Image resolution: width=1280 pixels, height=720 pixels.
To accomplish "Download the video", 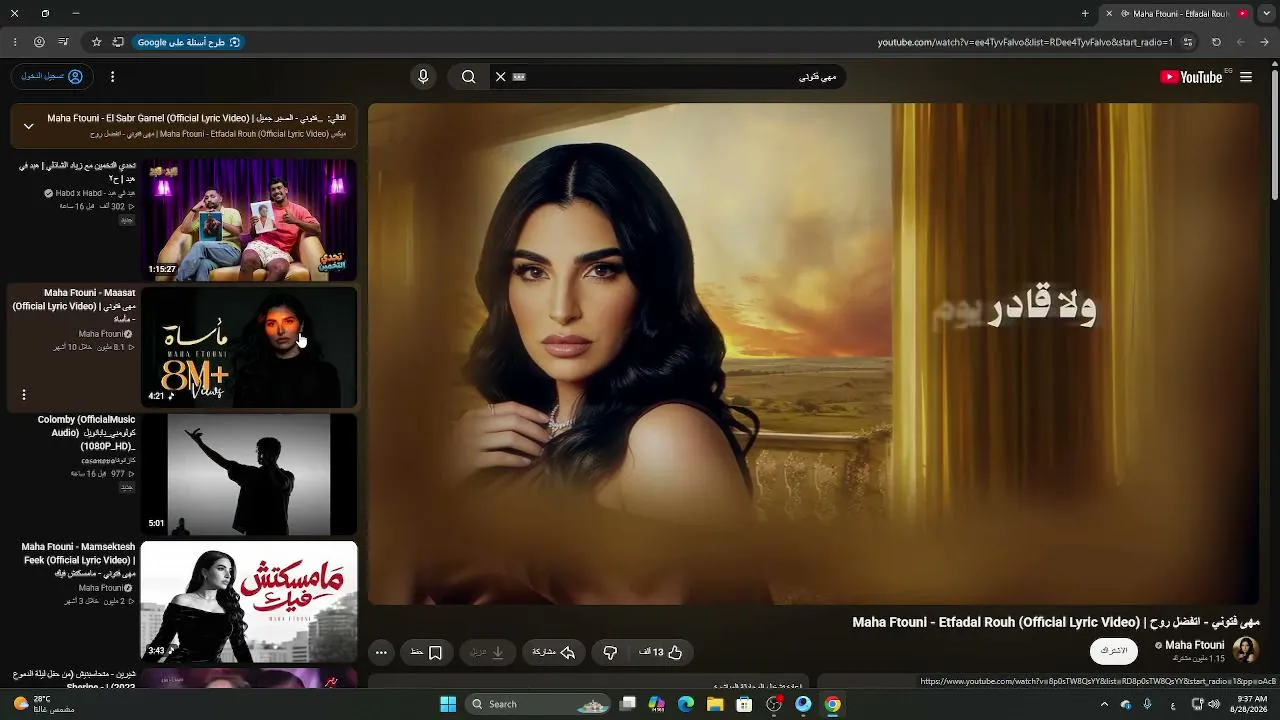I will pos(489,652).
